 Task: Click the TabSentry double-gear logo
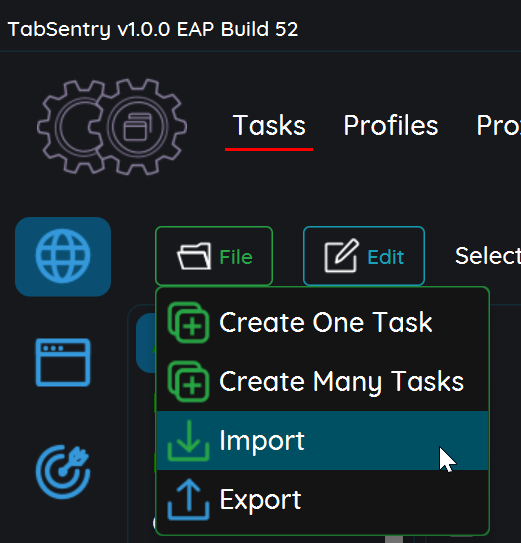pos(112,127)
